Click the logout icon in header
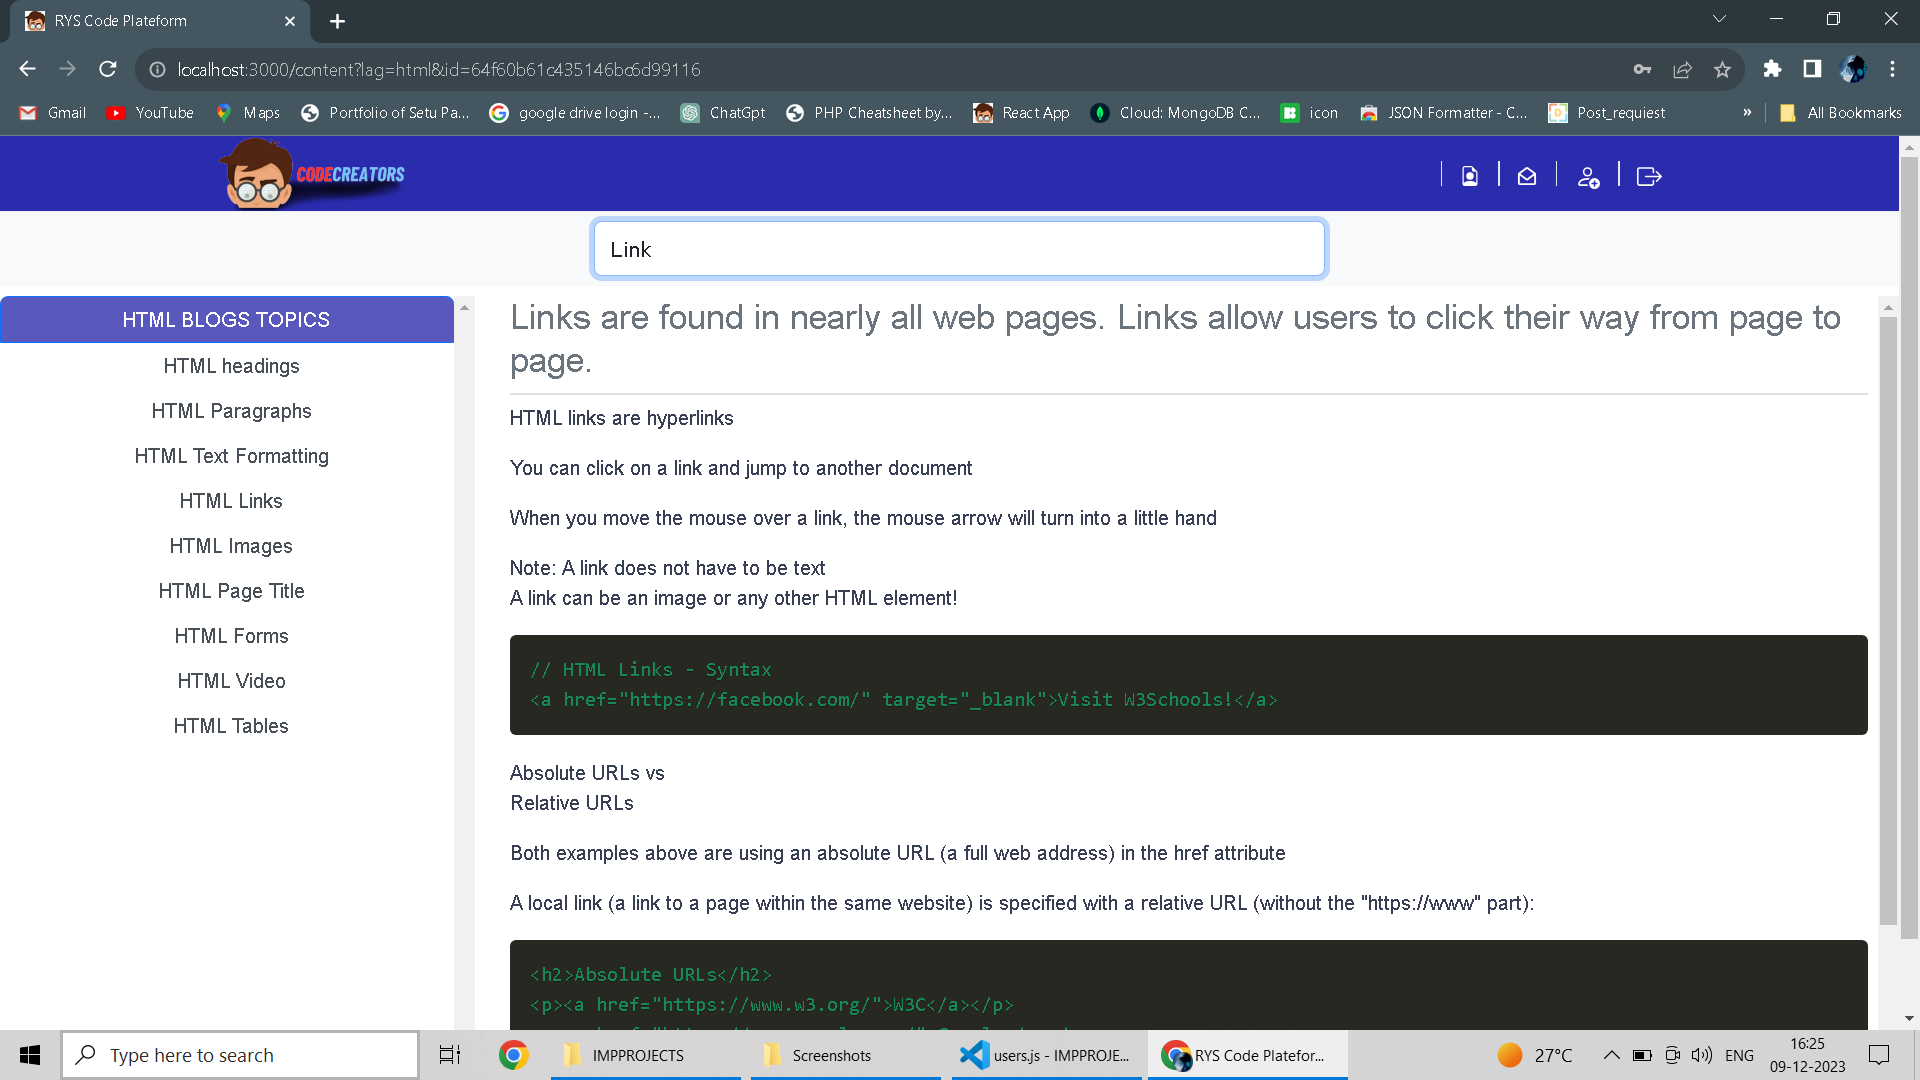1920x1080 pixels. (x=1648, y=177)
